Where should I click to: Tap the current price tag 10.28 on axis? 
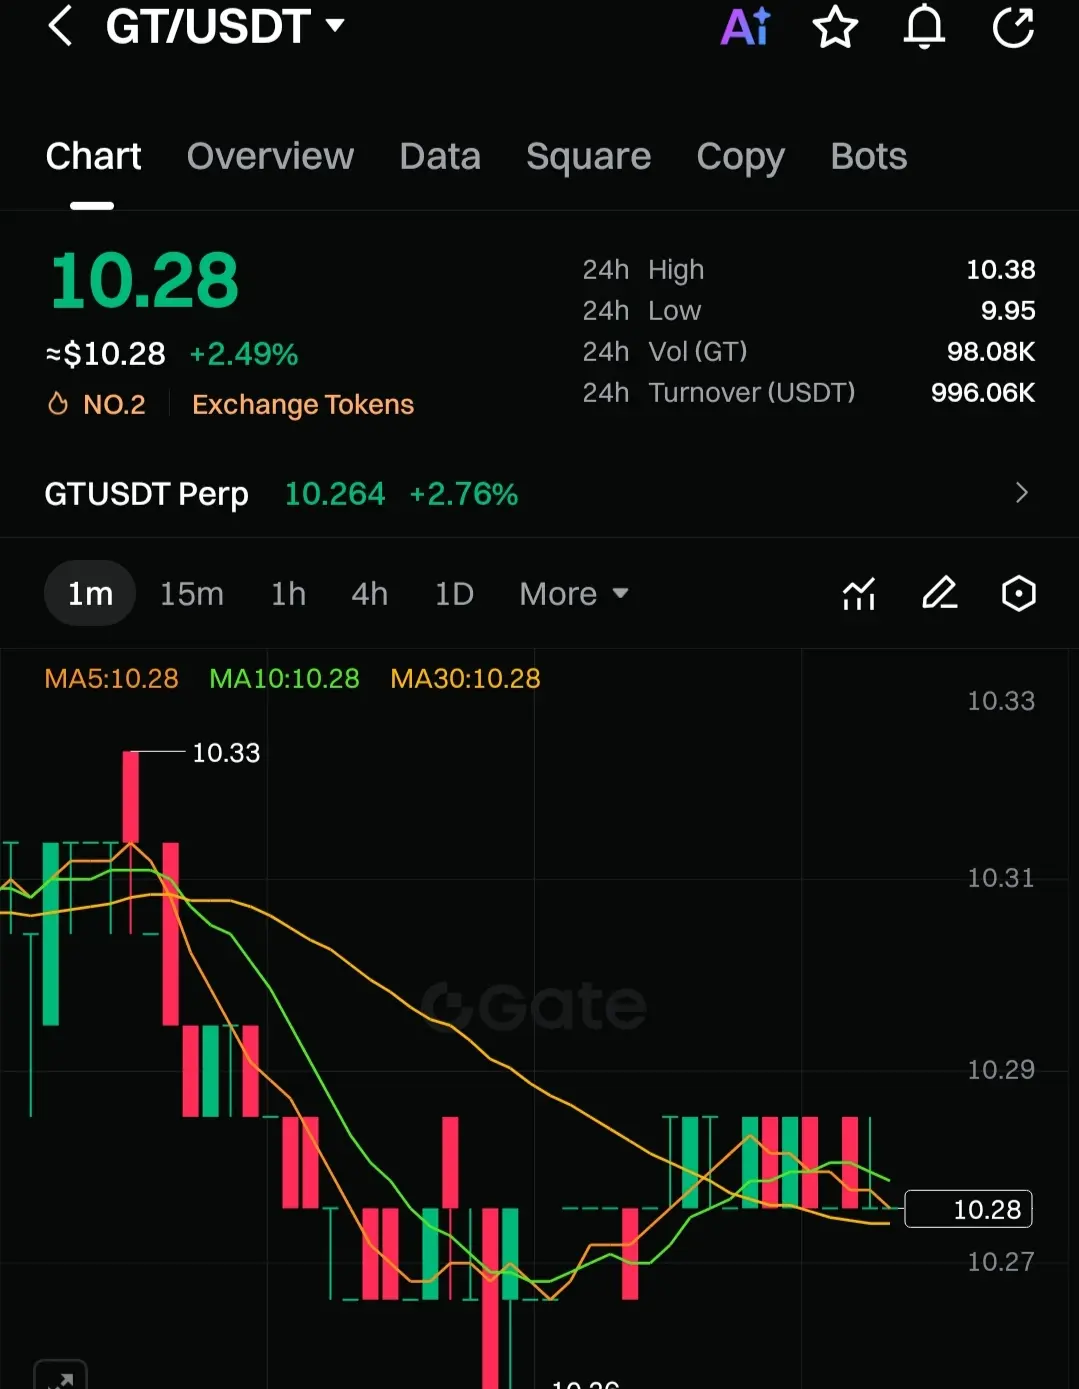(x=968, y=1209)
